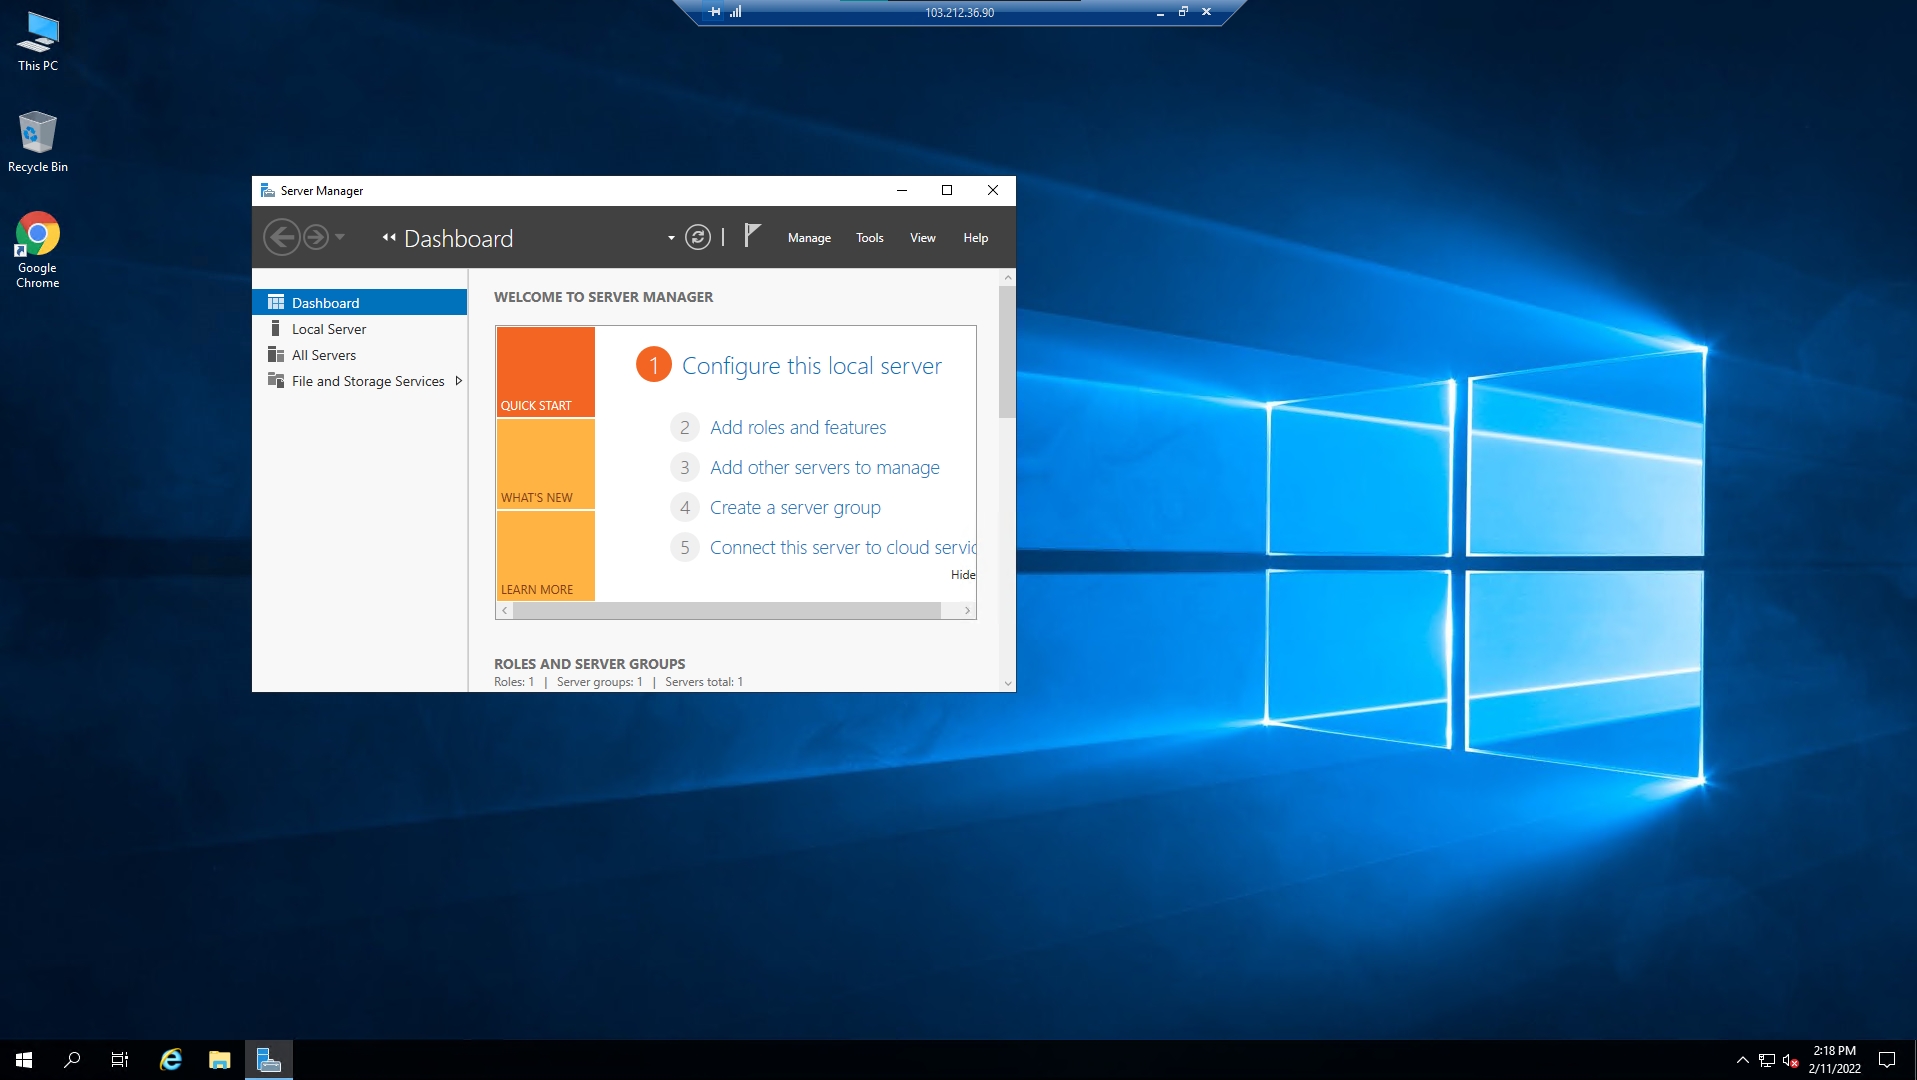Click the Refresh icon in Server Manager header
Image resolution: width=1917 pixels, height=1080 pixels.
697,238
